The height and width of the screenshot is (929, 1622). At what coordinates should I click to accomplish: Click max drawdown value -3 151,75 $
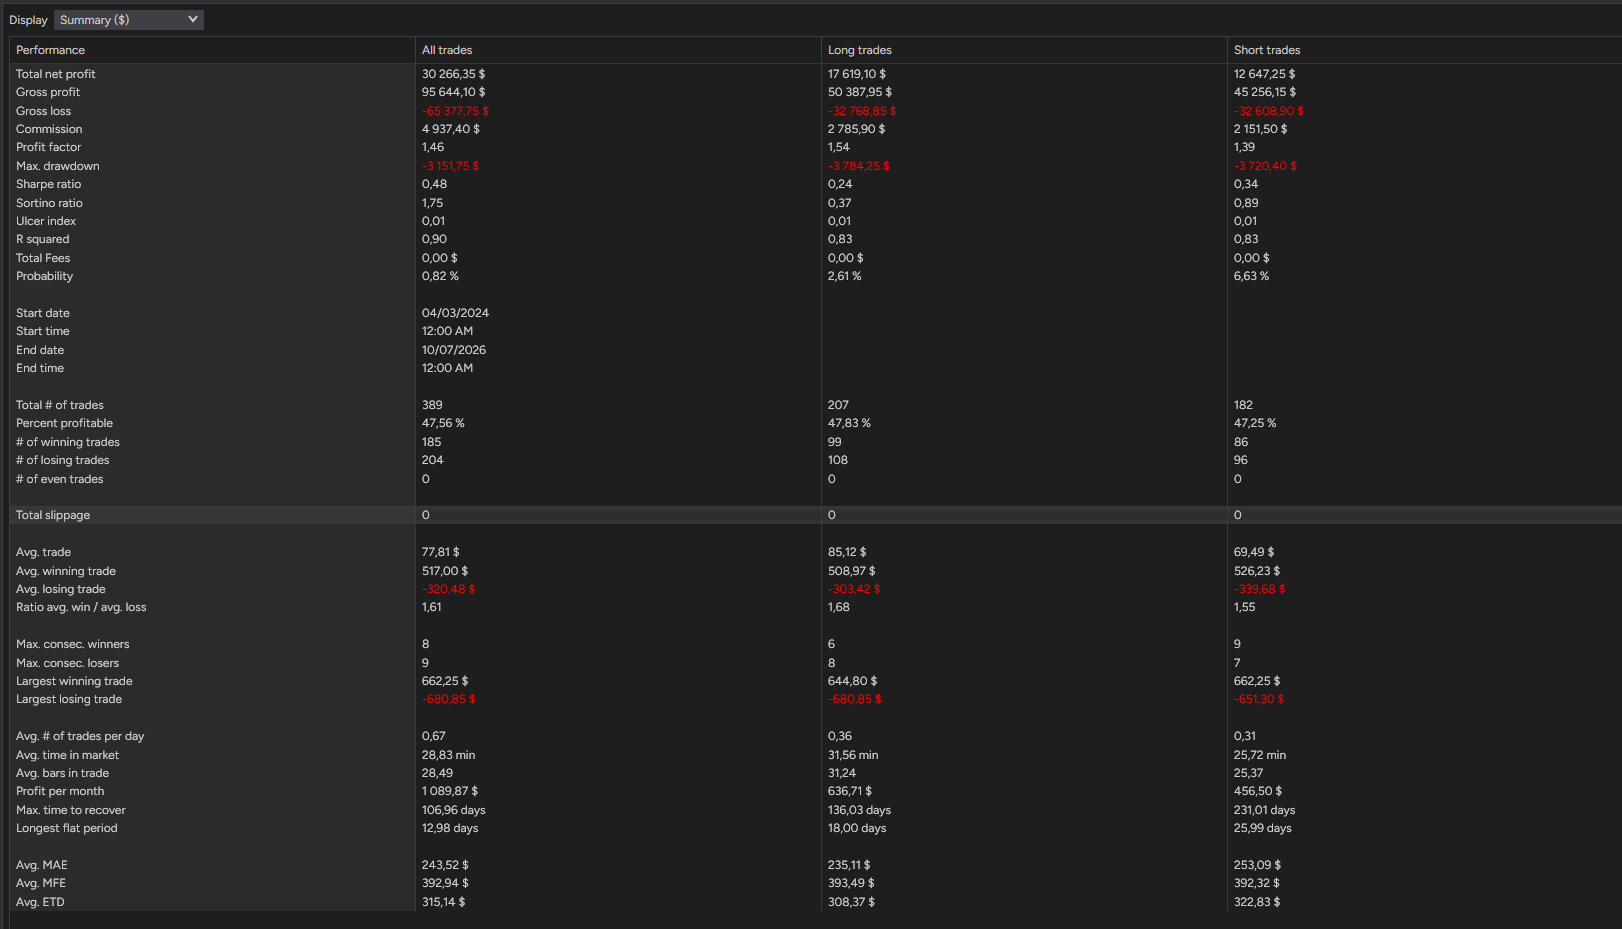point(450,166)
